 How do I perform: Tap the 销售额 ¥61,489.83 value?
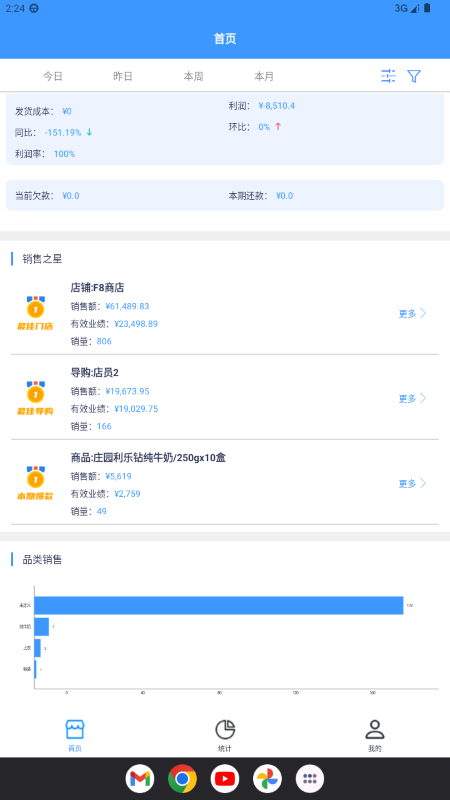coord(127,306)
